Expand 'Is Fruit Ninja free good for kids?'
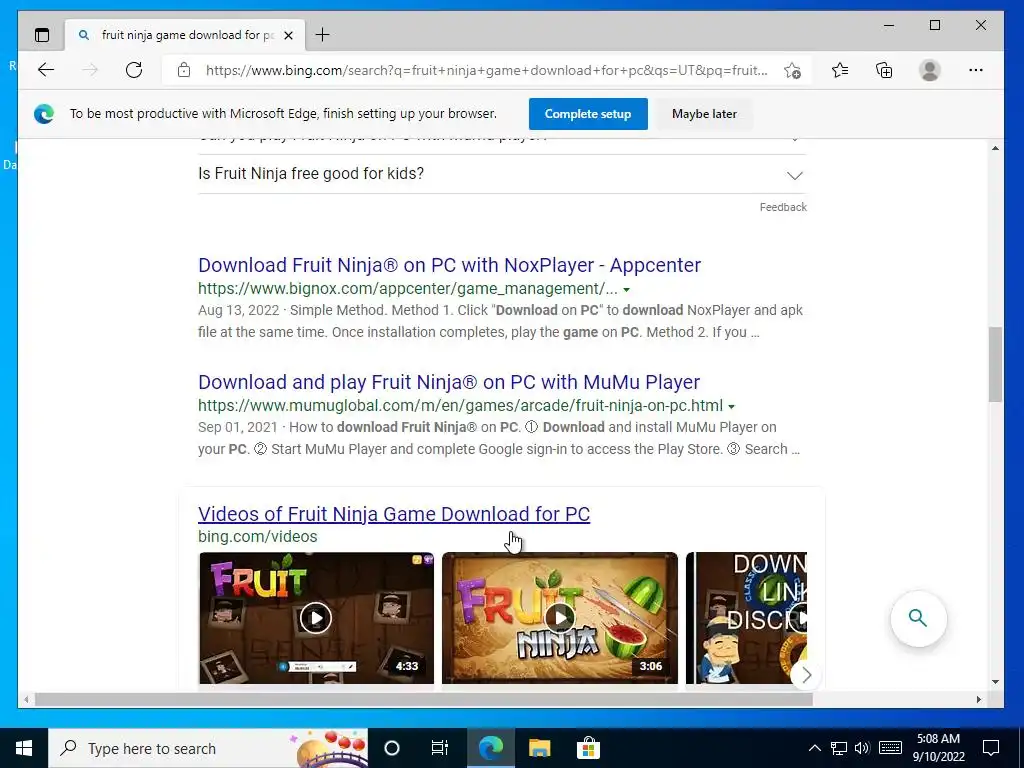Viewport: 1024px width, 768px height. [x=502, y=174]
